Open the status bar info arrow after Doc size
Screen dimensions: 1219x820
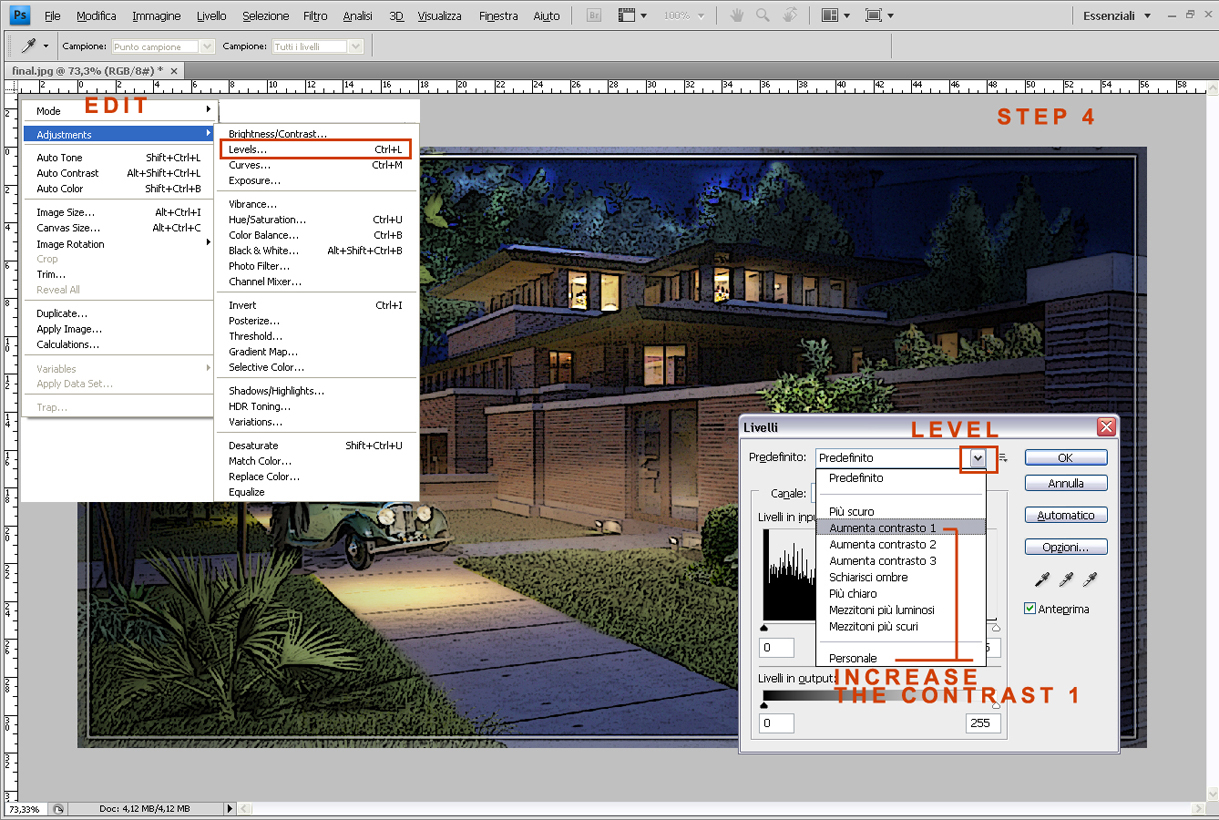[230, 809]
